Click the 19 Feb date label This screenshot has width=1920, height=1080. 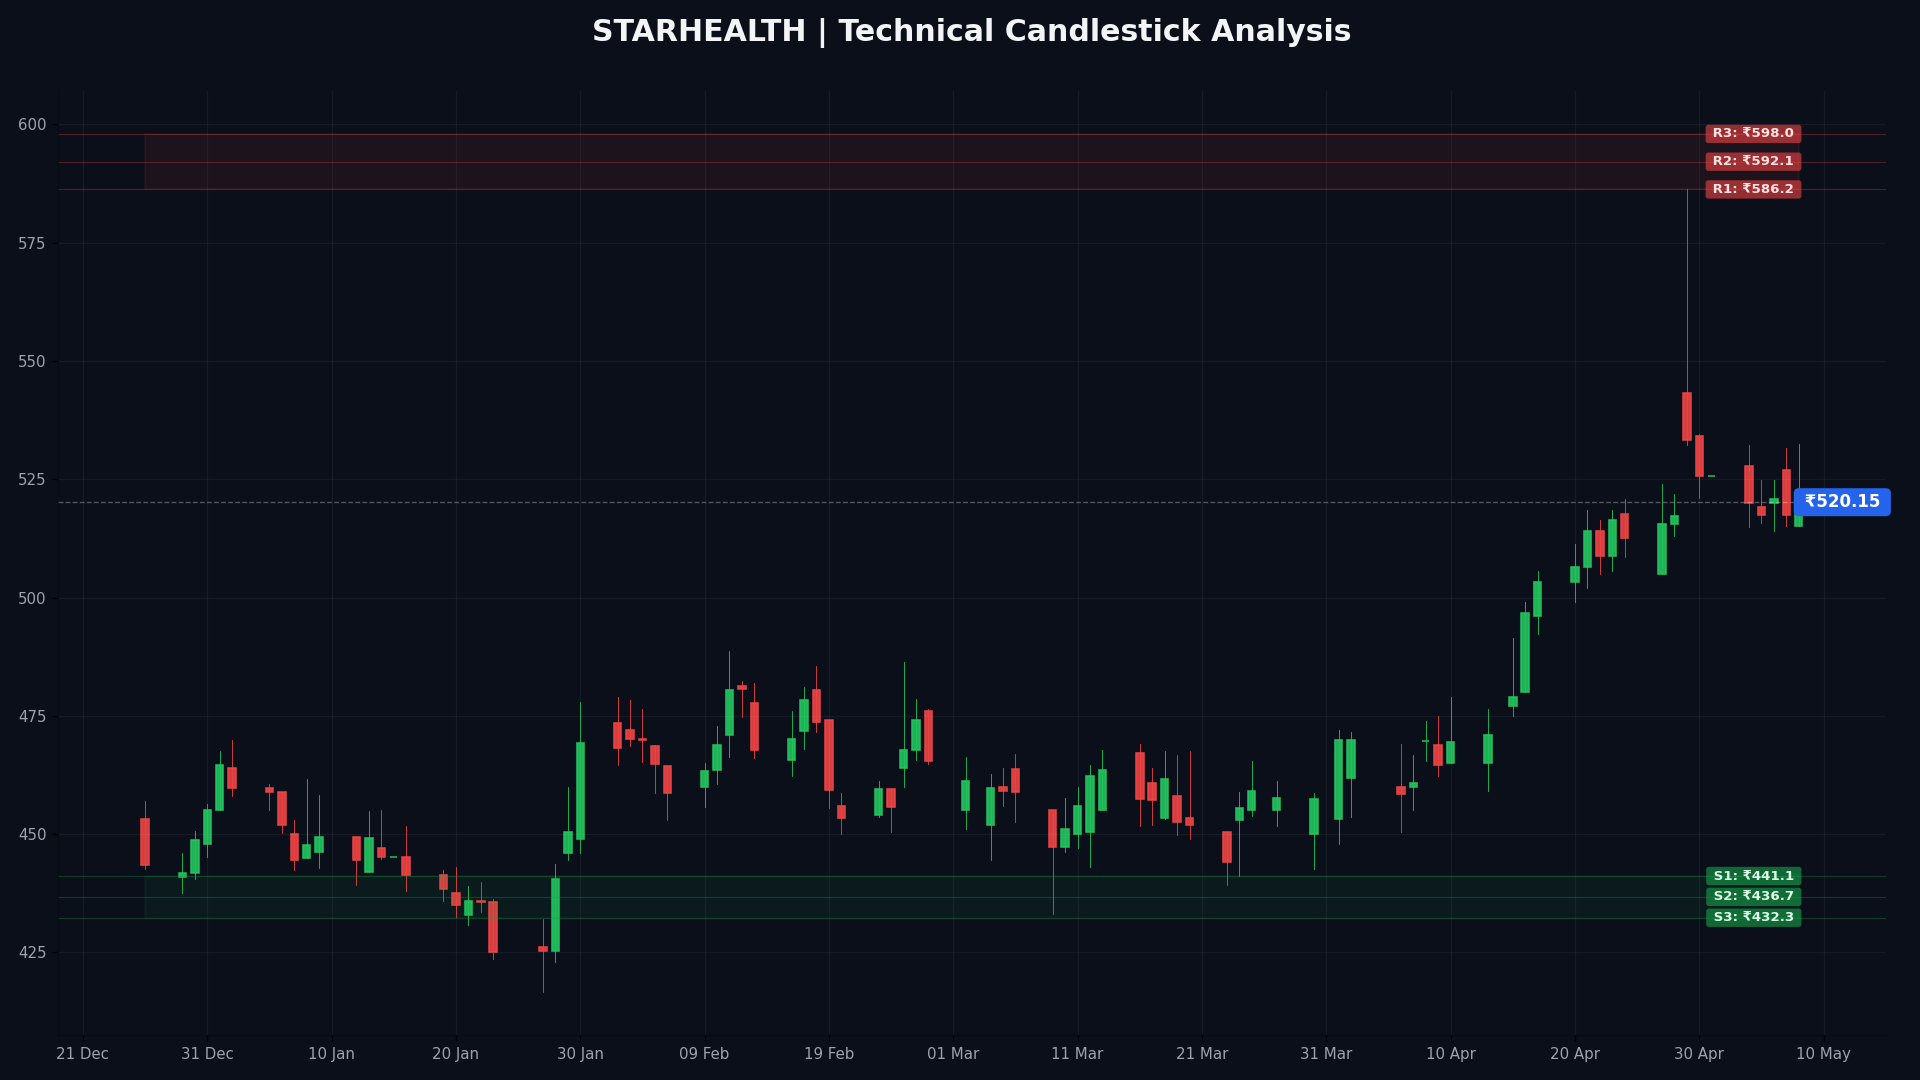[x=829, y=1054]
